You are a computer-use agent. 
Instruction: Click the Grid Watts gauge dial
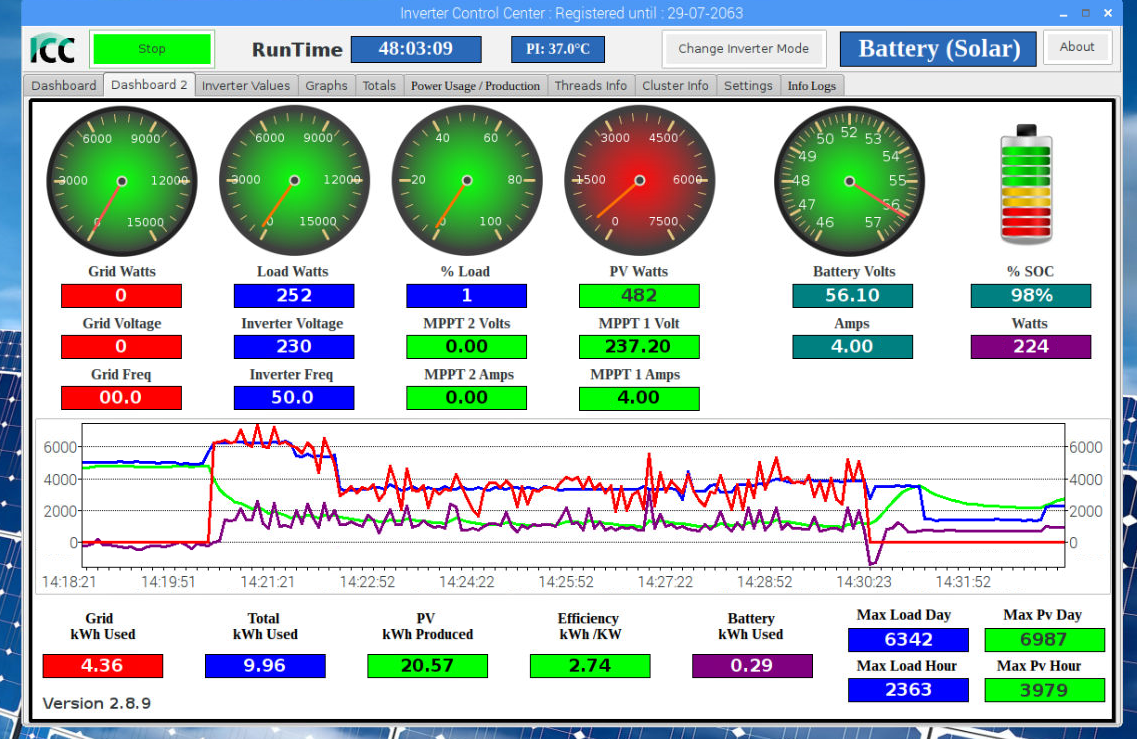[122, 181]
